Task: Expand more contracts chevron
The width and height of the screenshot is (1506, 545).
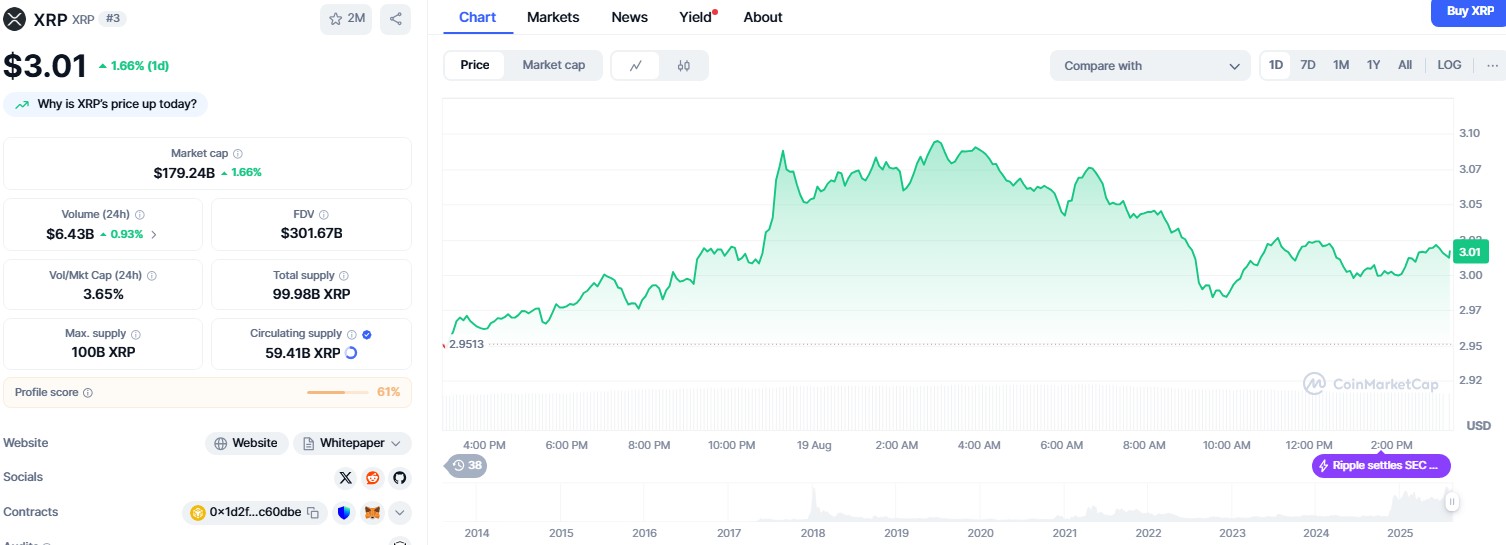Action: coord(399,513)
